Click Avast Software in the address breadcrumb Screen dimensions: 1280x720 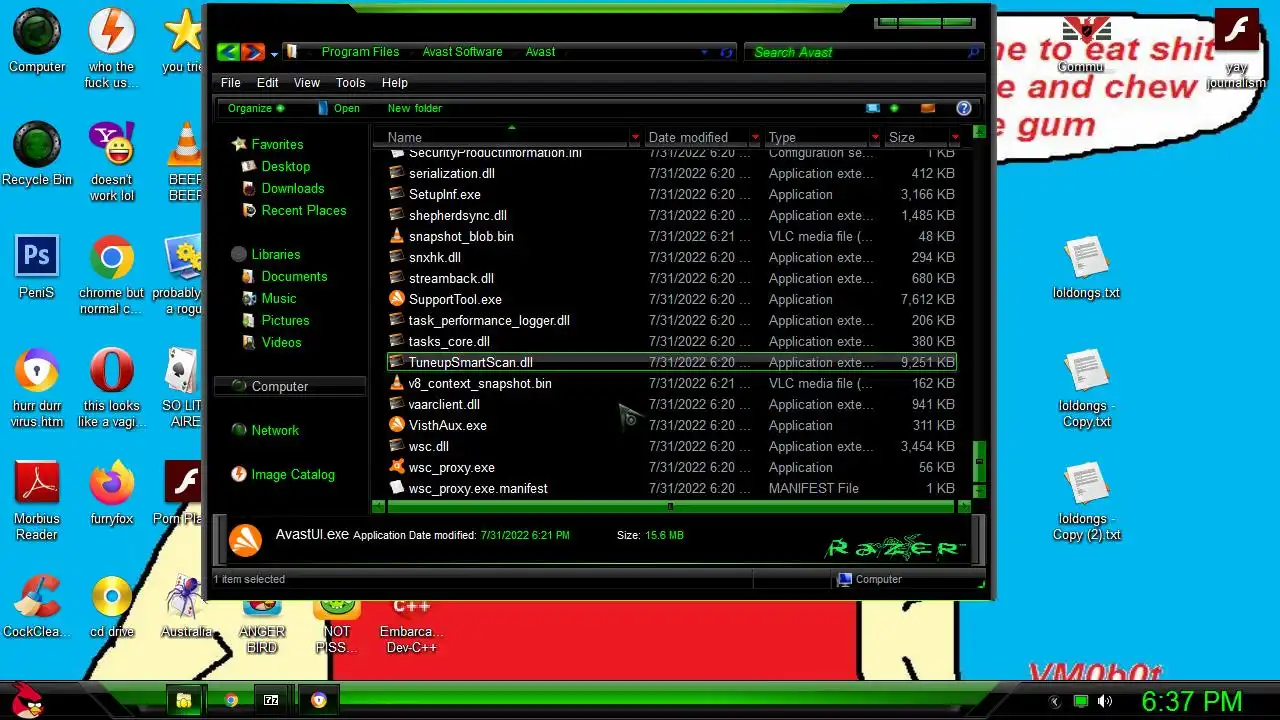coord(462,52)
